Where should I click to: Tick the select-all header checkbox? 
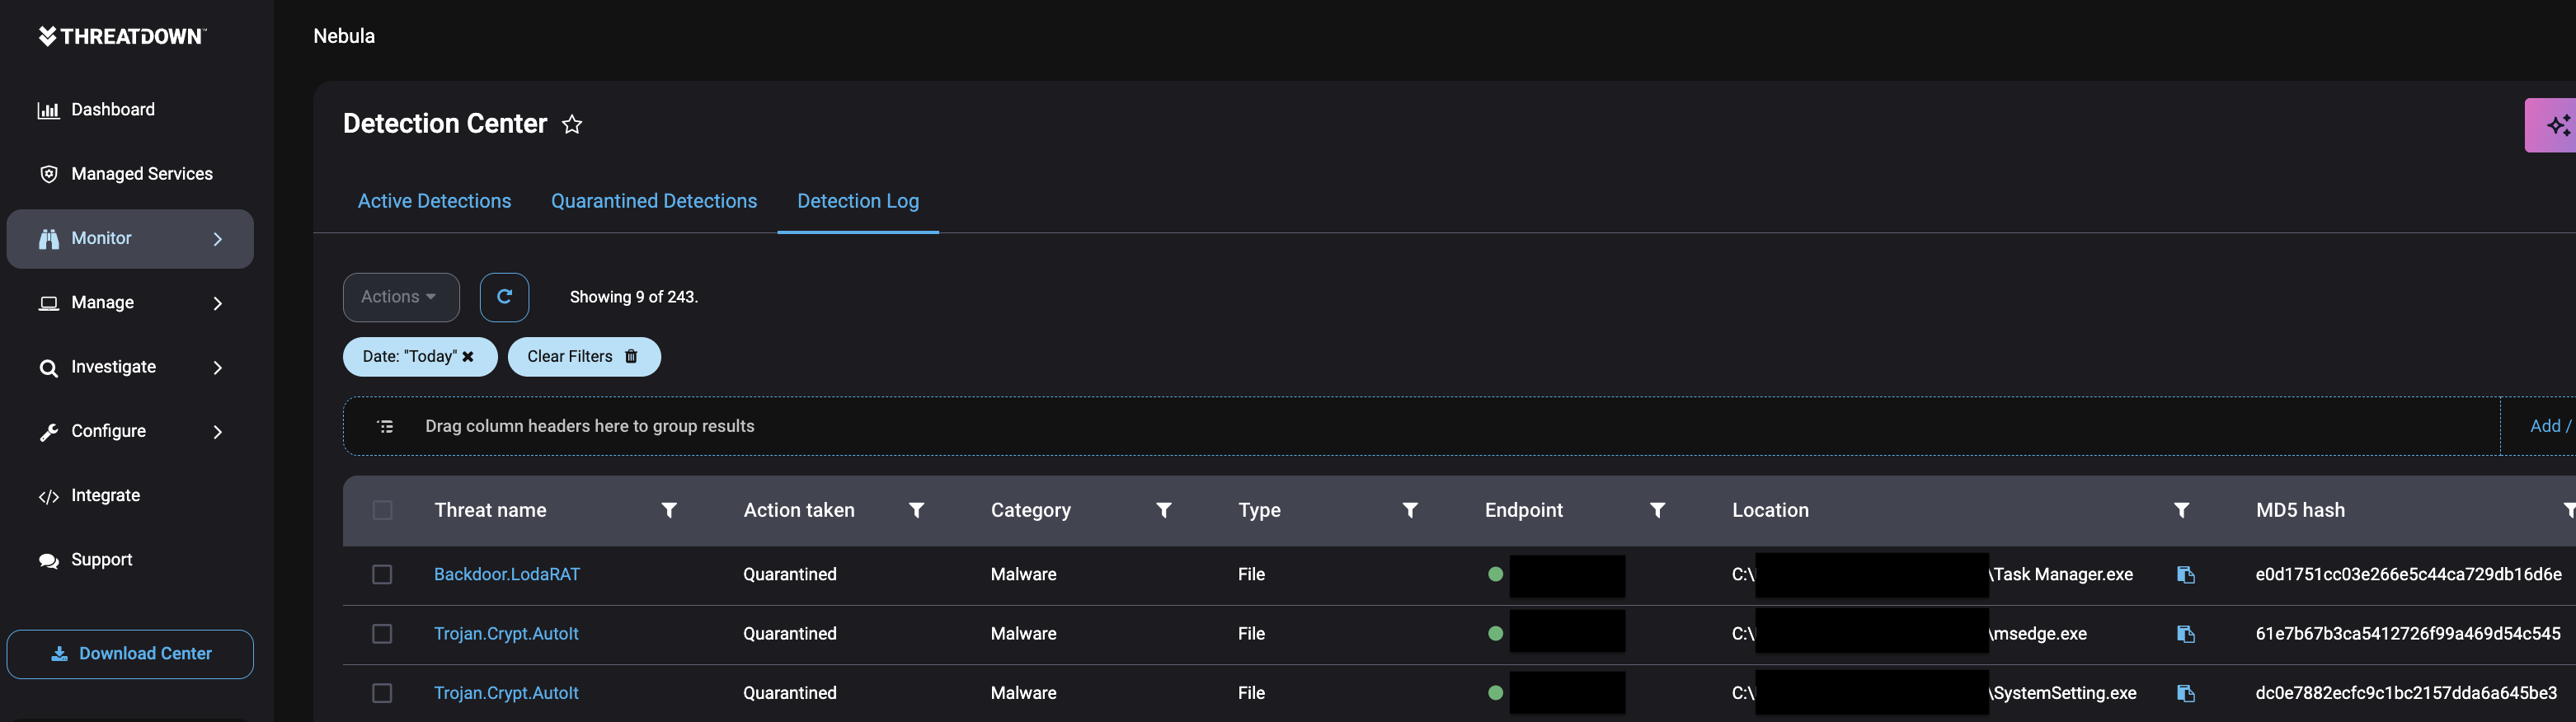tap(382, 510)
